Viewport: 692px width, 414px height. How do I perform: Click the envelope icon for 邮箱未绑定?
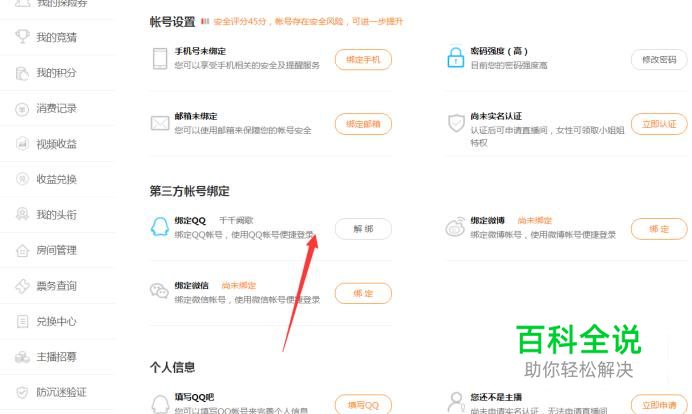pyautogui.click(x=160, y=123)
